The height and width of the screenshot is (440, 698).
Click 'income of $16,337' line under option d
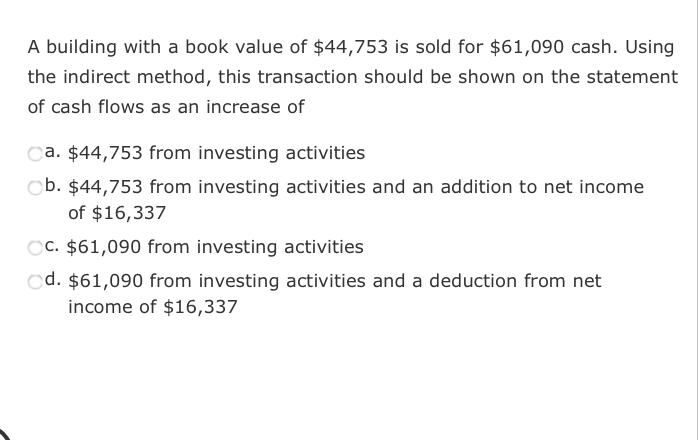(x=152, y=307)
